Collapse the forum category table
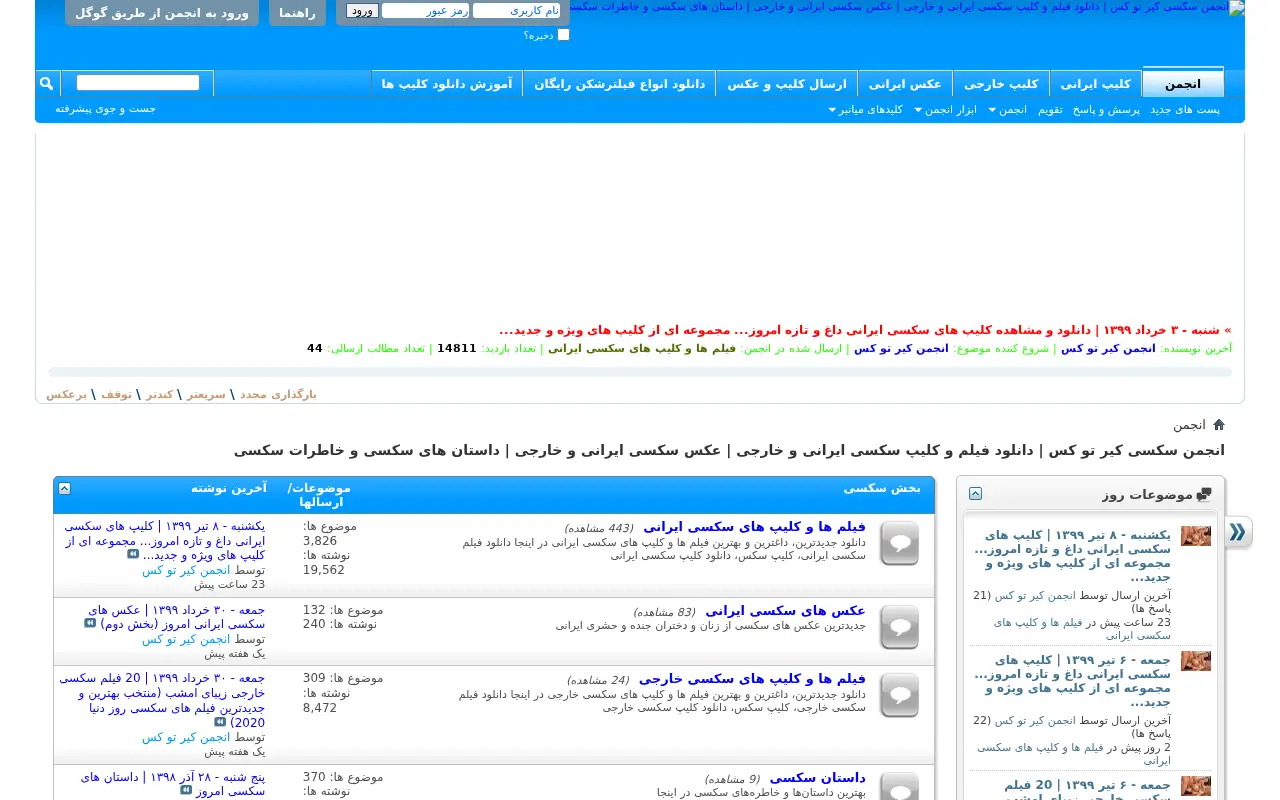Viewport: 1280px width, 800px height. (64, 488)
